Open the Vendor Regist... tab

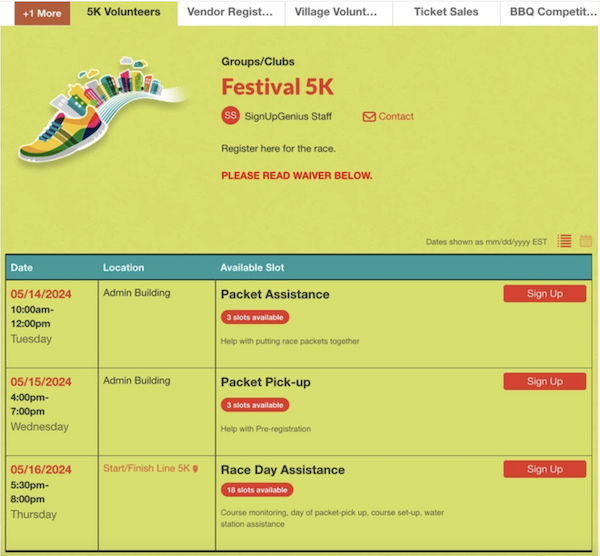(x=230, y=12)
